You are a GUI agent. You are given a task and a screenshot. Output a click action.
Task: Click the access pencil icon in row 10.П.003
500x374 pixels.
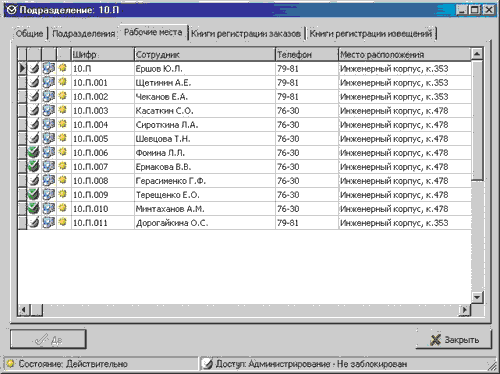(x=34, y=110)
